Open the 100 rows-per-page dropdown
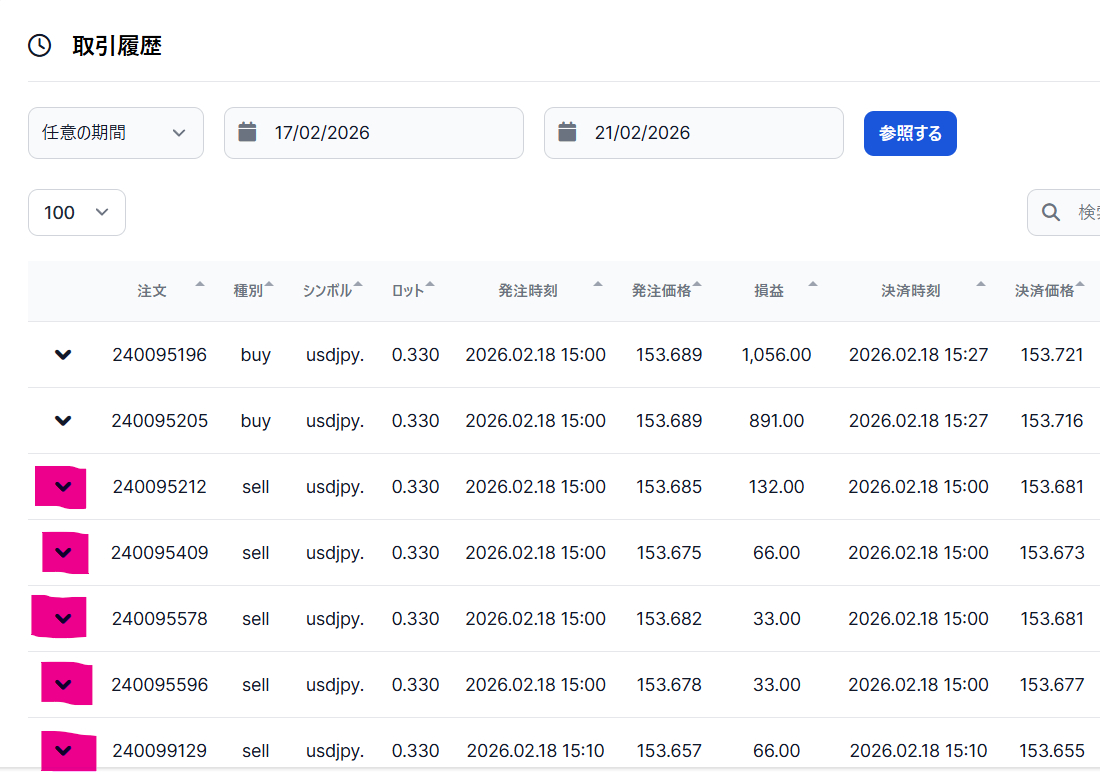The image size is (1100, 776). tap(77, 213)
